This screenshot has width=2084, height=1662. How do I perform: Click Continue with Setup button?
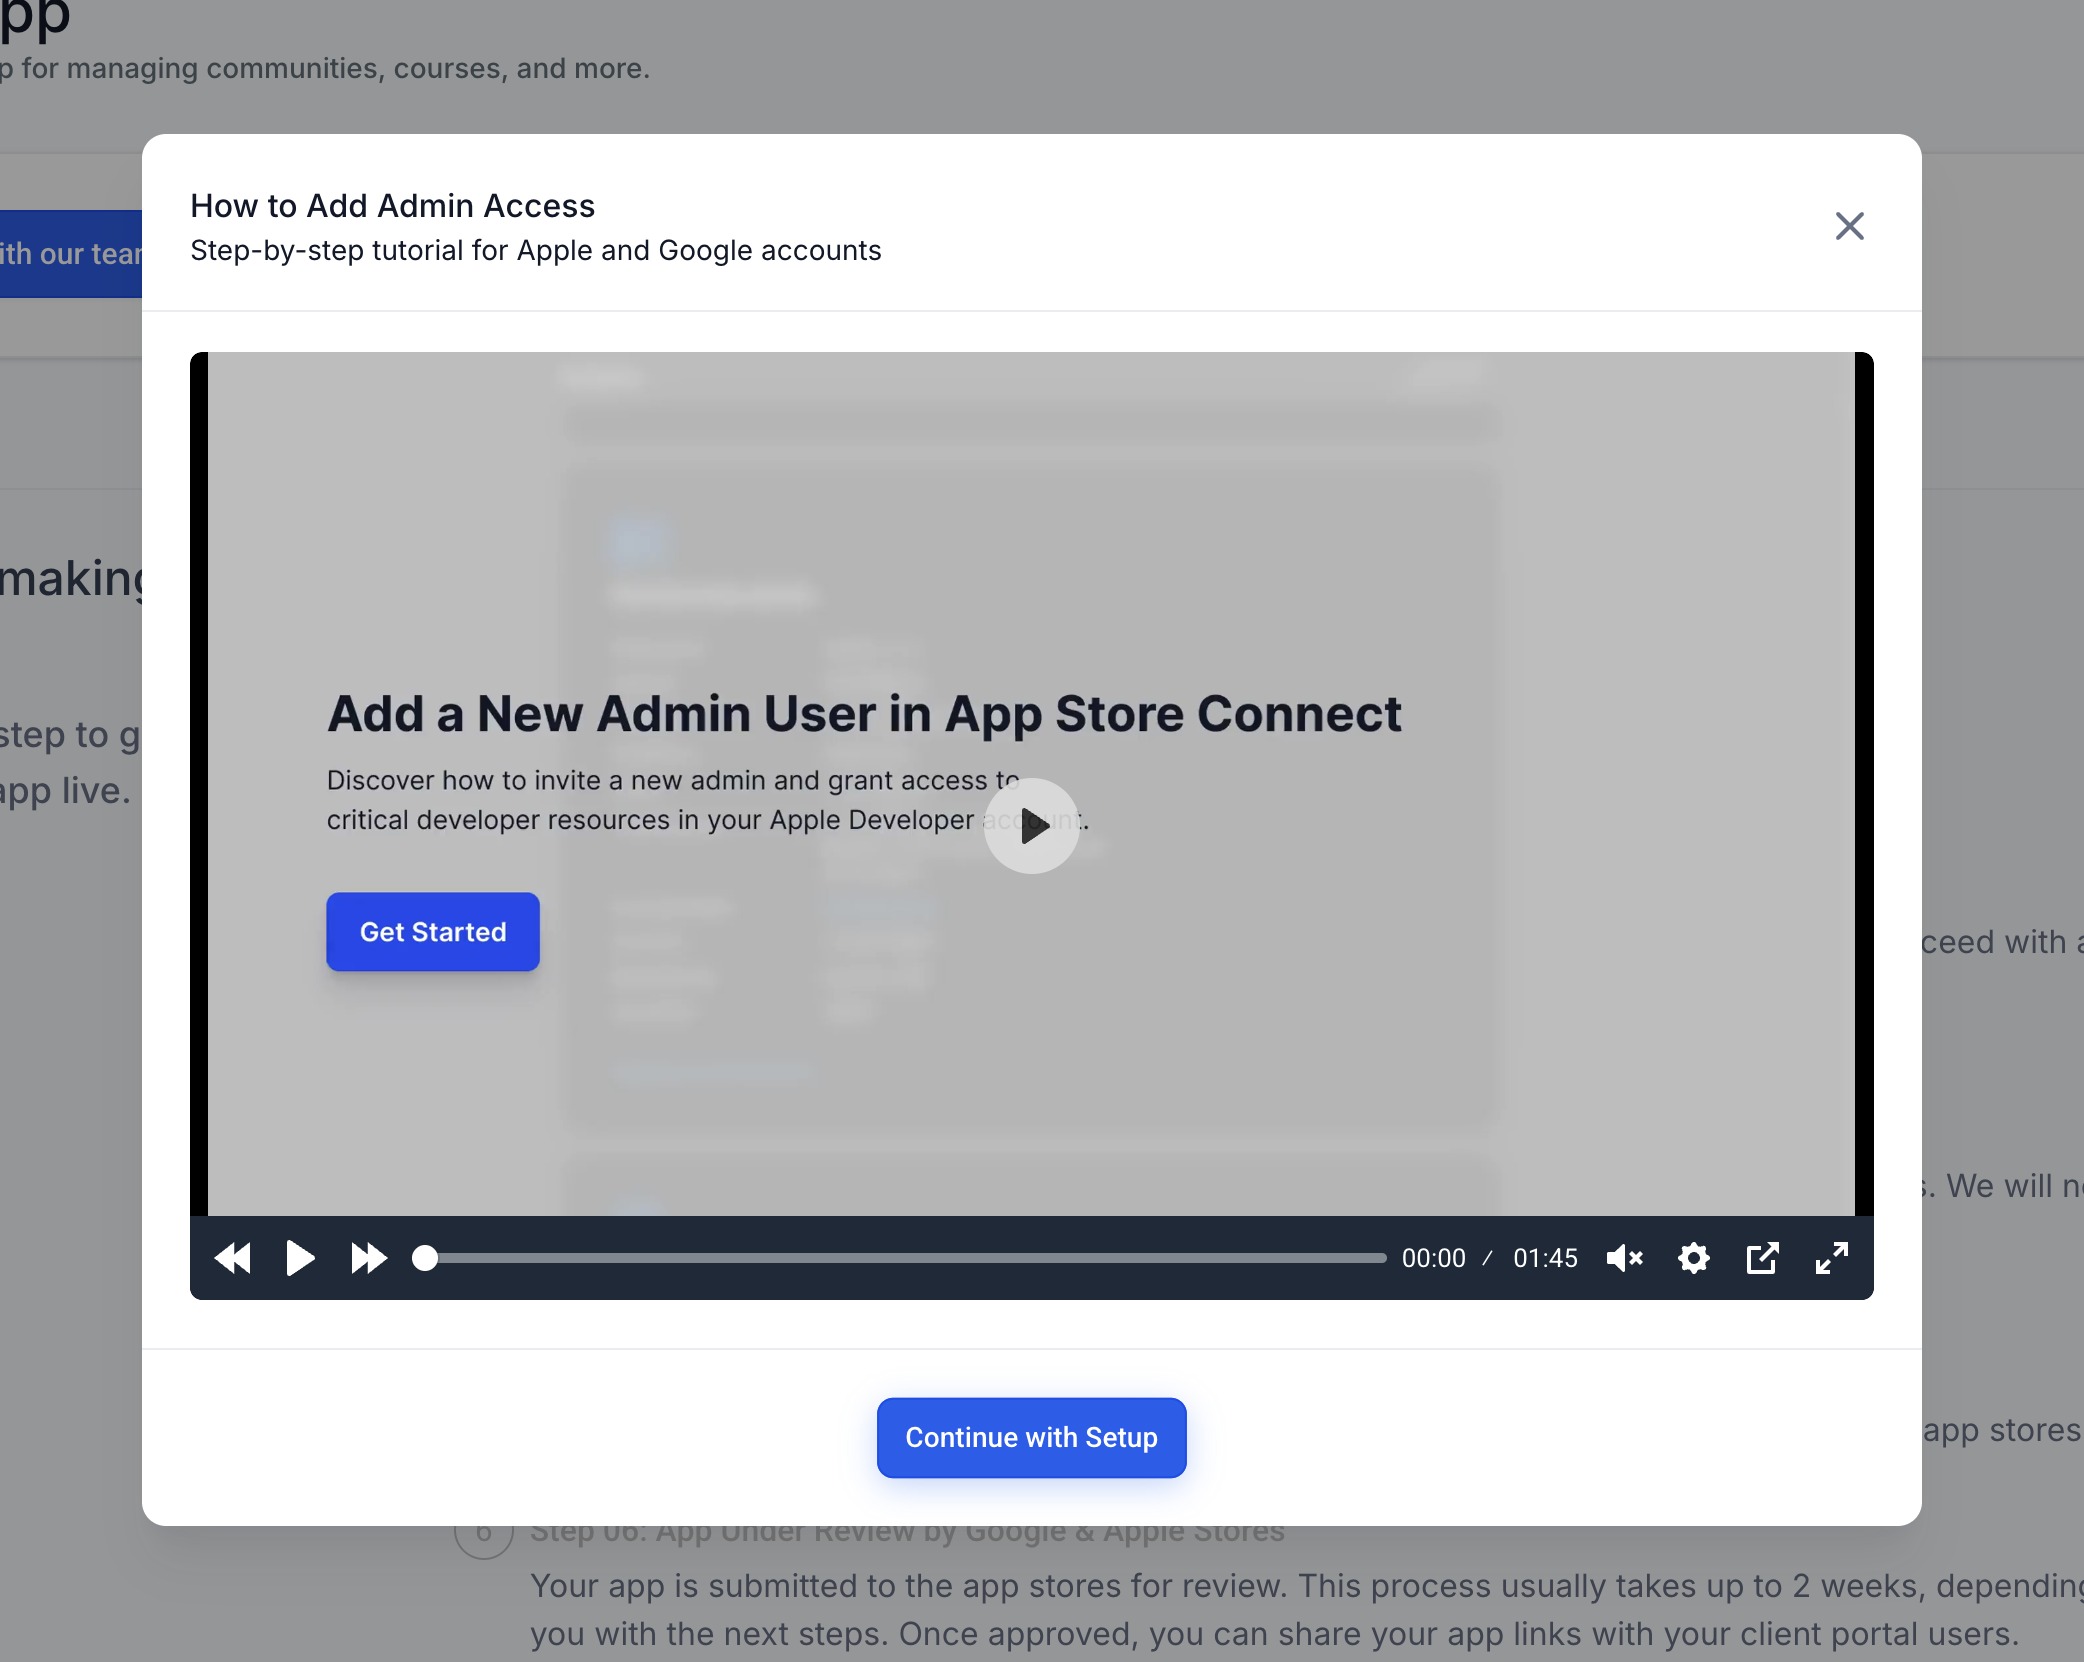[x=1031, y=1438]
